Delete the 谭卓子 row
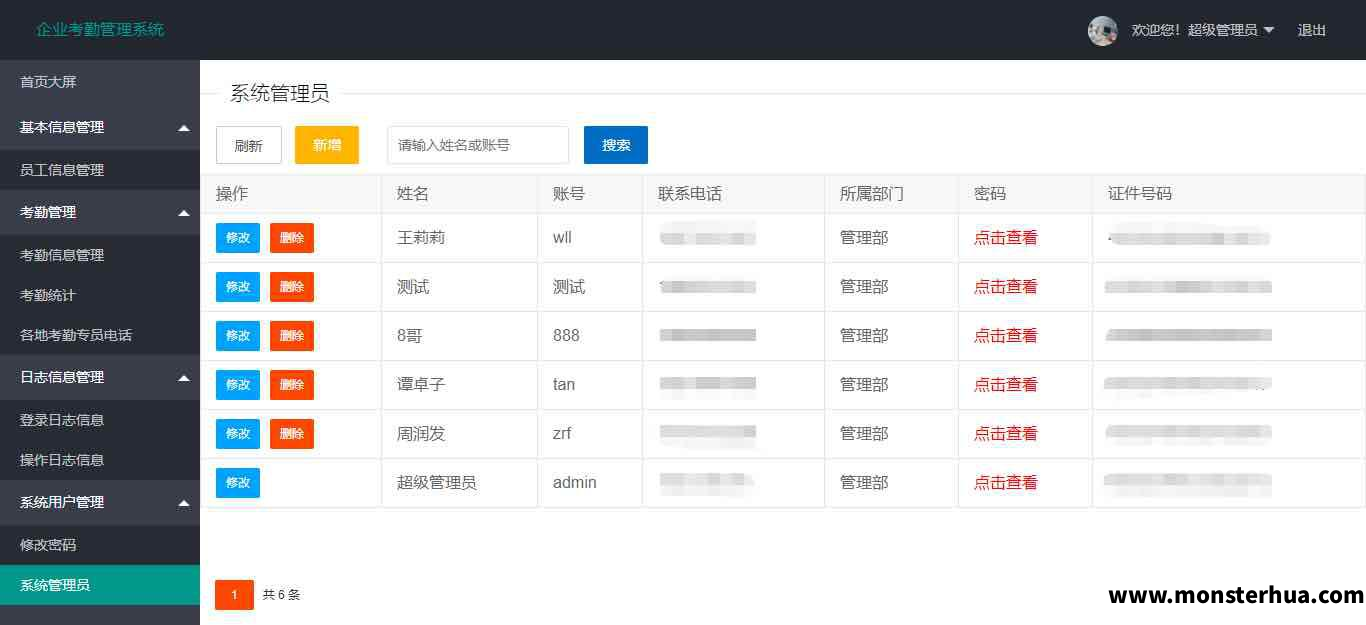Viewport: 1366px width, 625px height. click(x=292, y=385)
